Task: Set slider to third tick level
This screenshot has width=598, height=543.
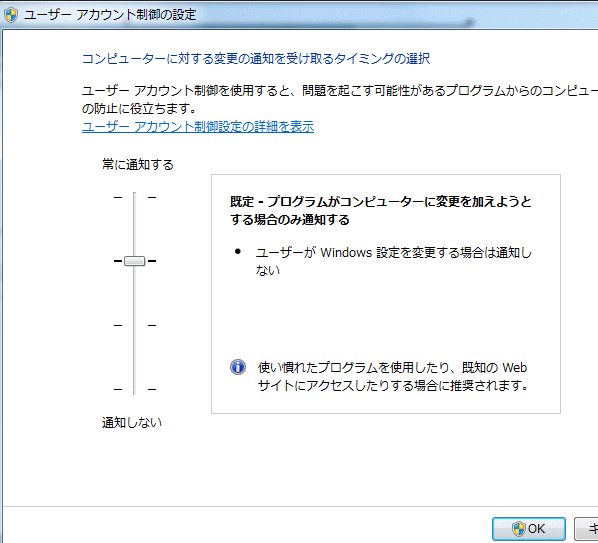Action: (135, 325)
